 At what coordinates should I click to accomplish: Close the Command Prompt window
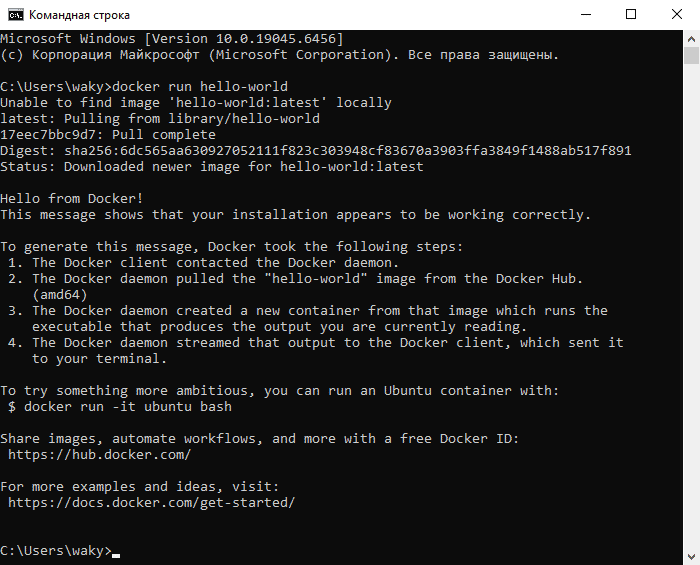[677, 14]
